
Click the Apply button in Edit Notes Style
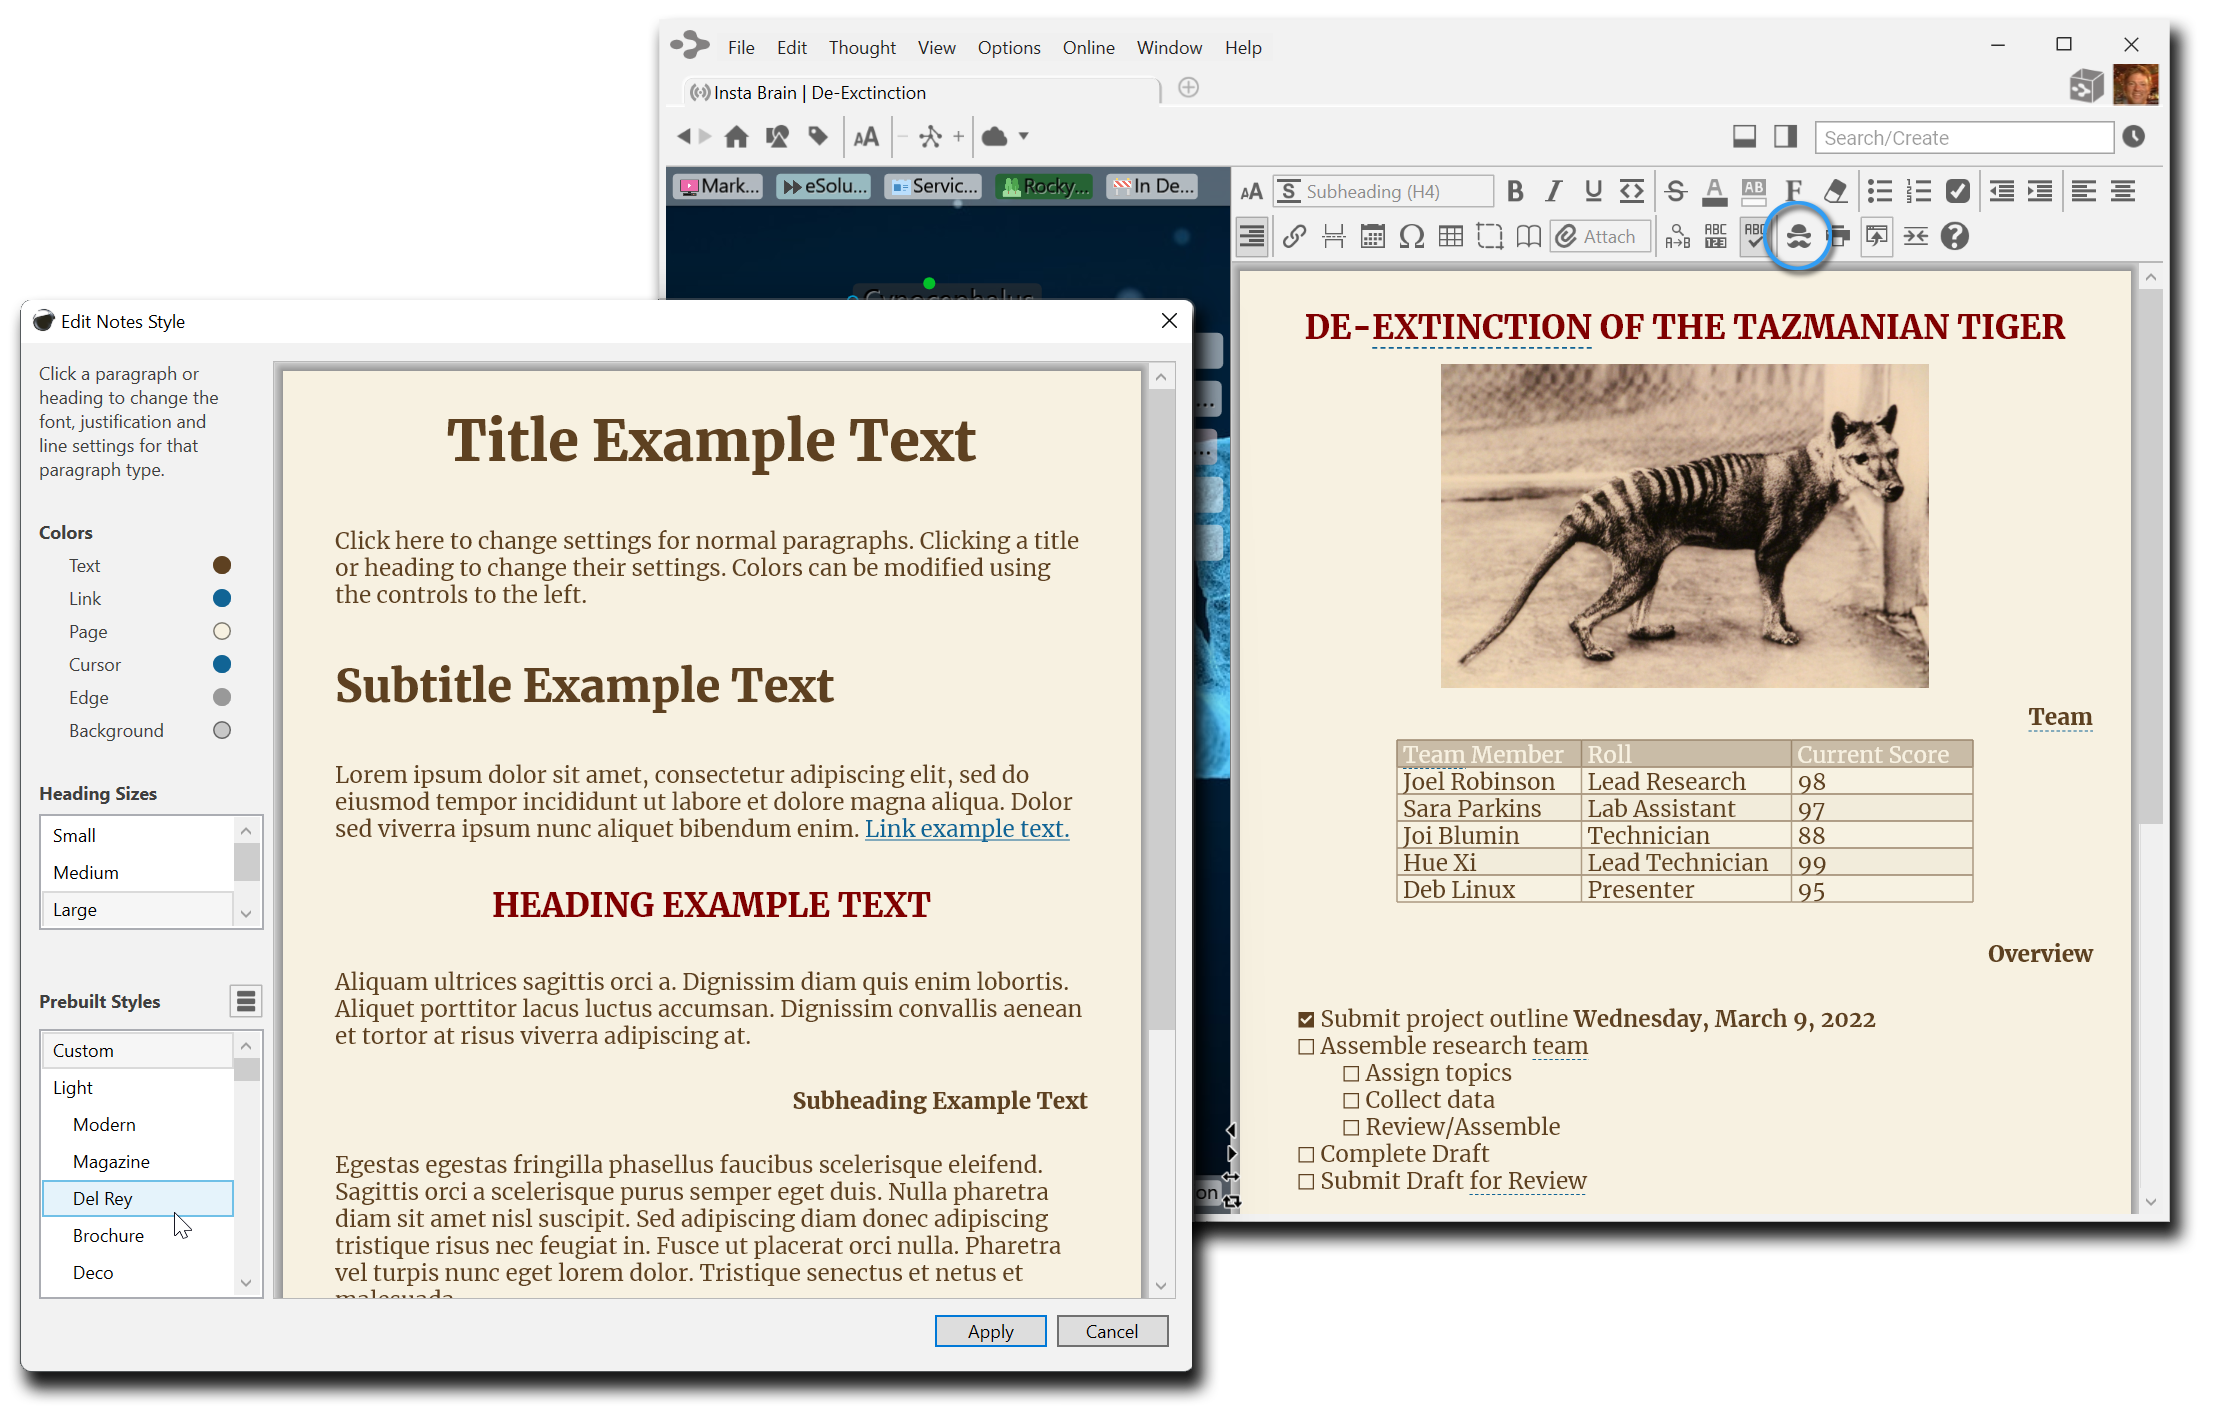point(989,1331)
